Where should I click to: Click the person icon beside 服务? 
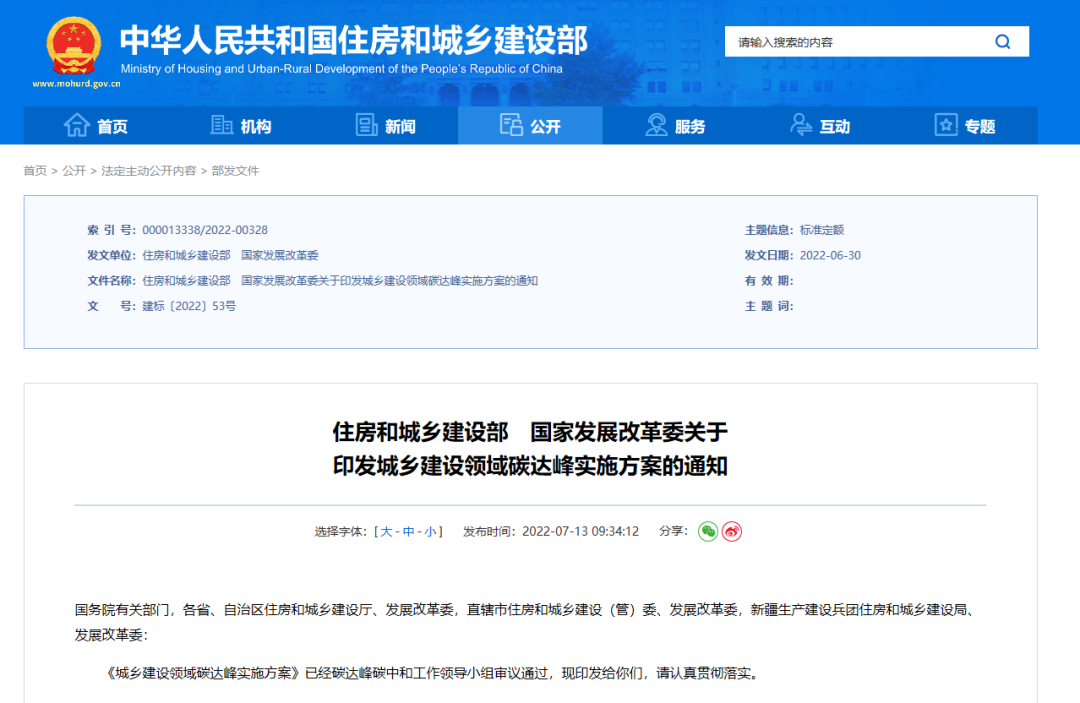click(x=656, y=125)
